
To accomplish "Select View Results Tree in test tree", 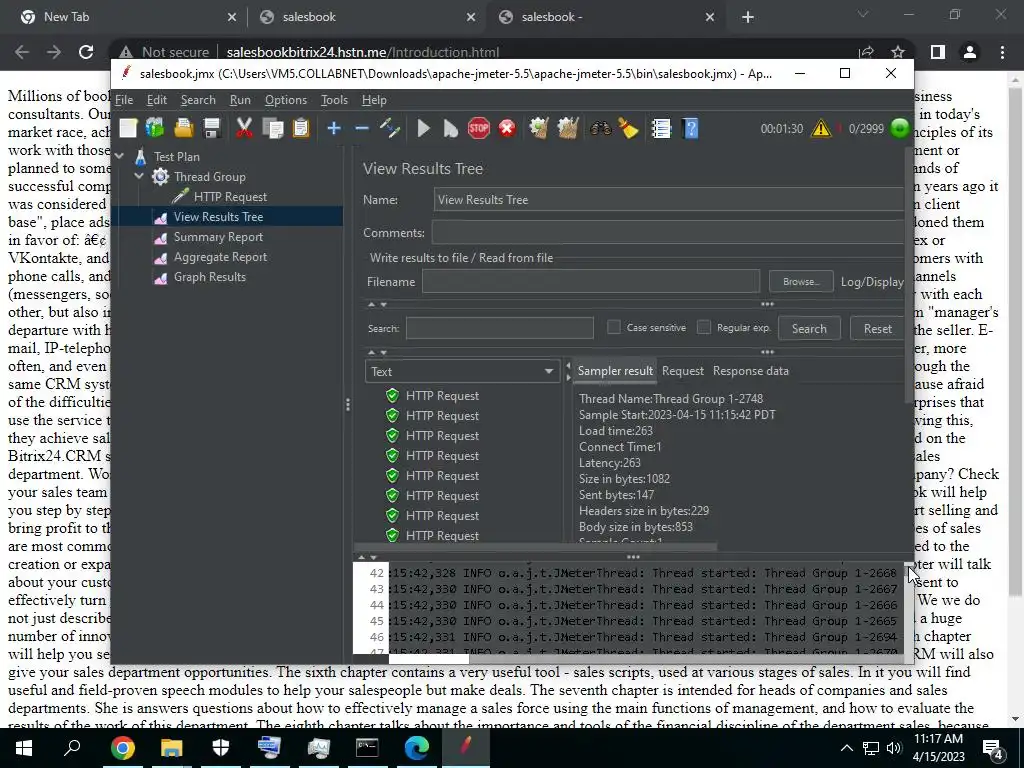I will [x=218, y=217].
